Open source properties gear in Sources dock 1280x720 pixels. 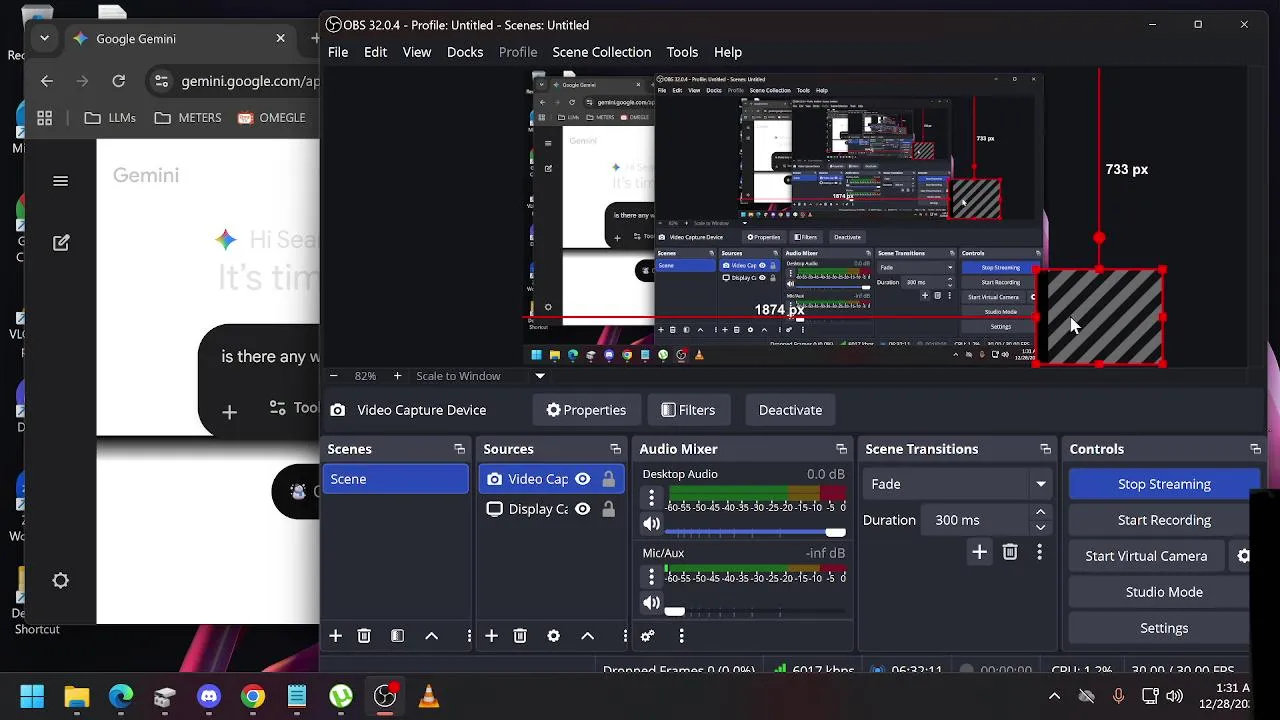(x=553, y=636)
